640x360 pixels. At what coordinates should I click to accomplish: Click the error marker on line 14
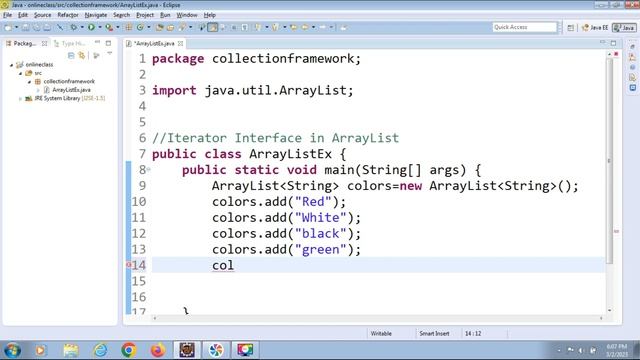pos(128,265)
